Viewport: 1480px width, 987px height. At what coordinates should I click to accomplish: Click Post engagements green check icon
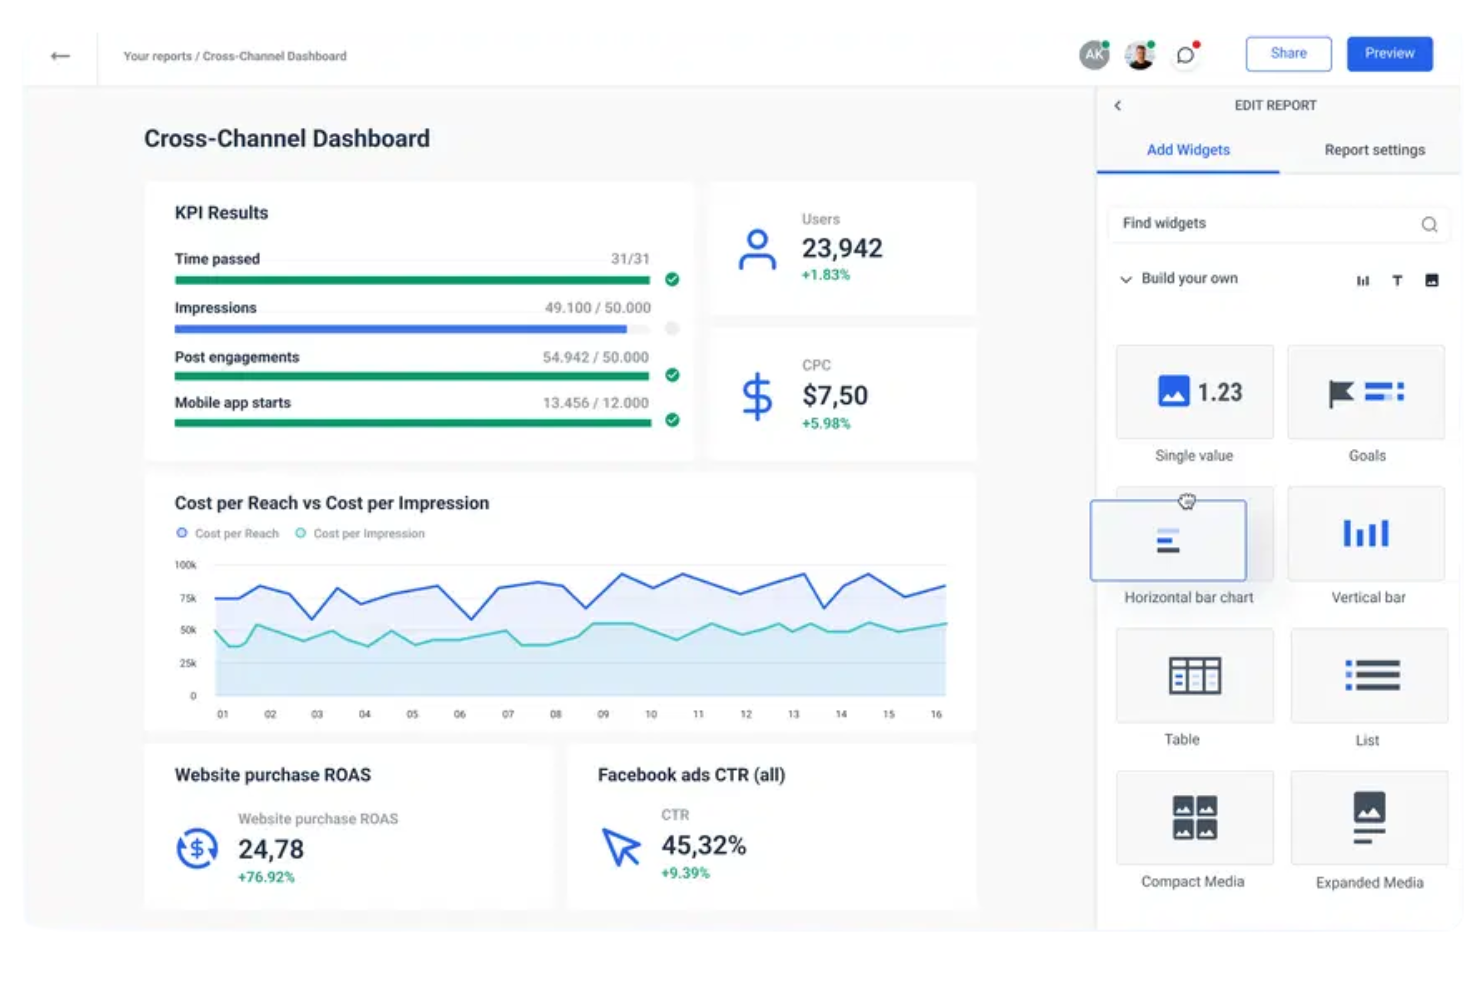coord(672,375)
